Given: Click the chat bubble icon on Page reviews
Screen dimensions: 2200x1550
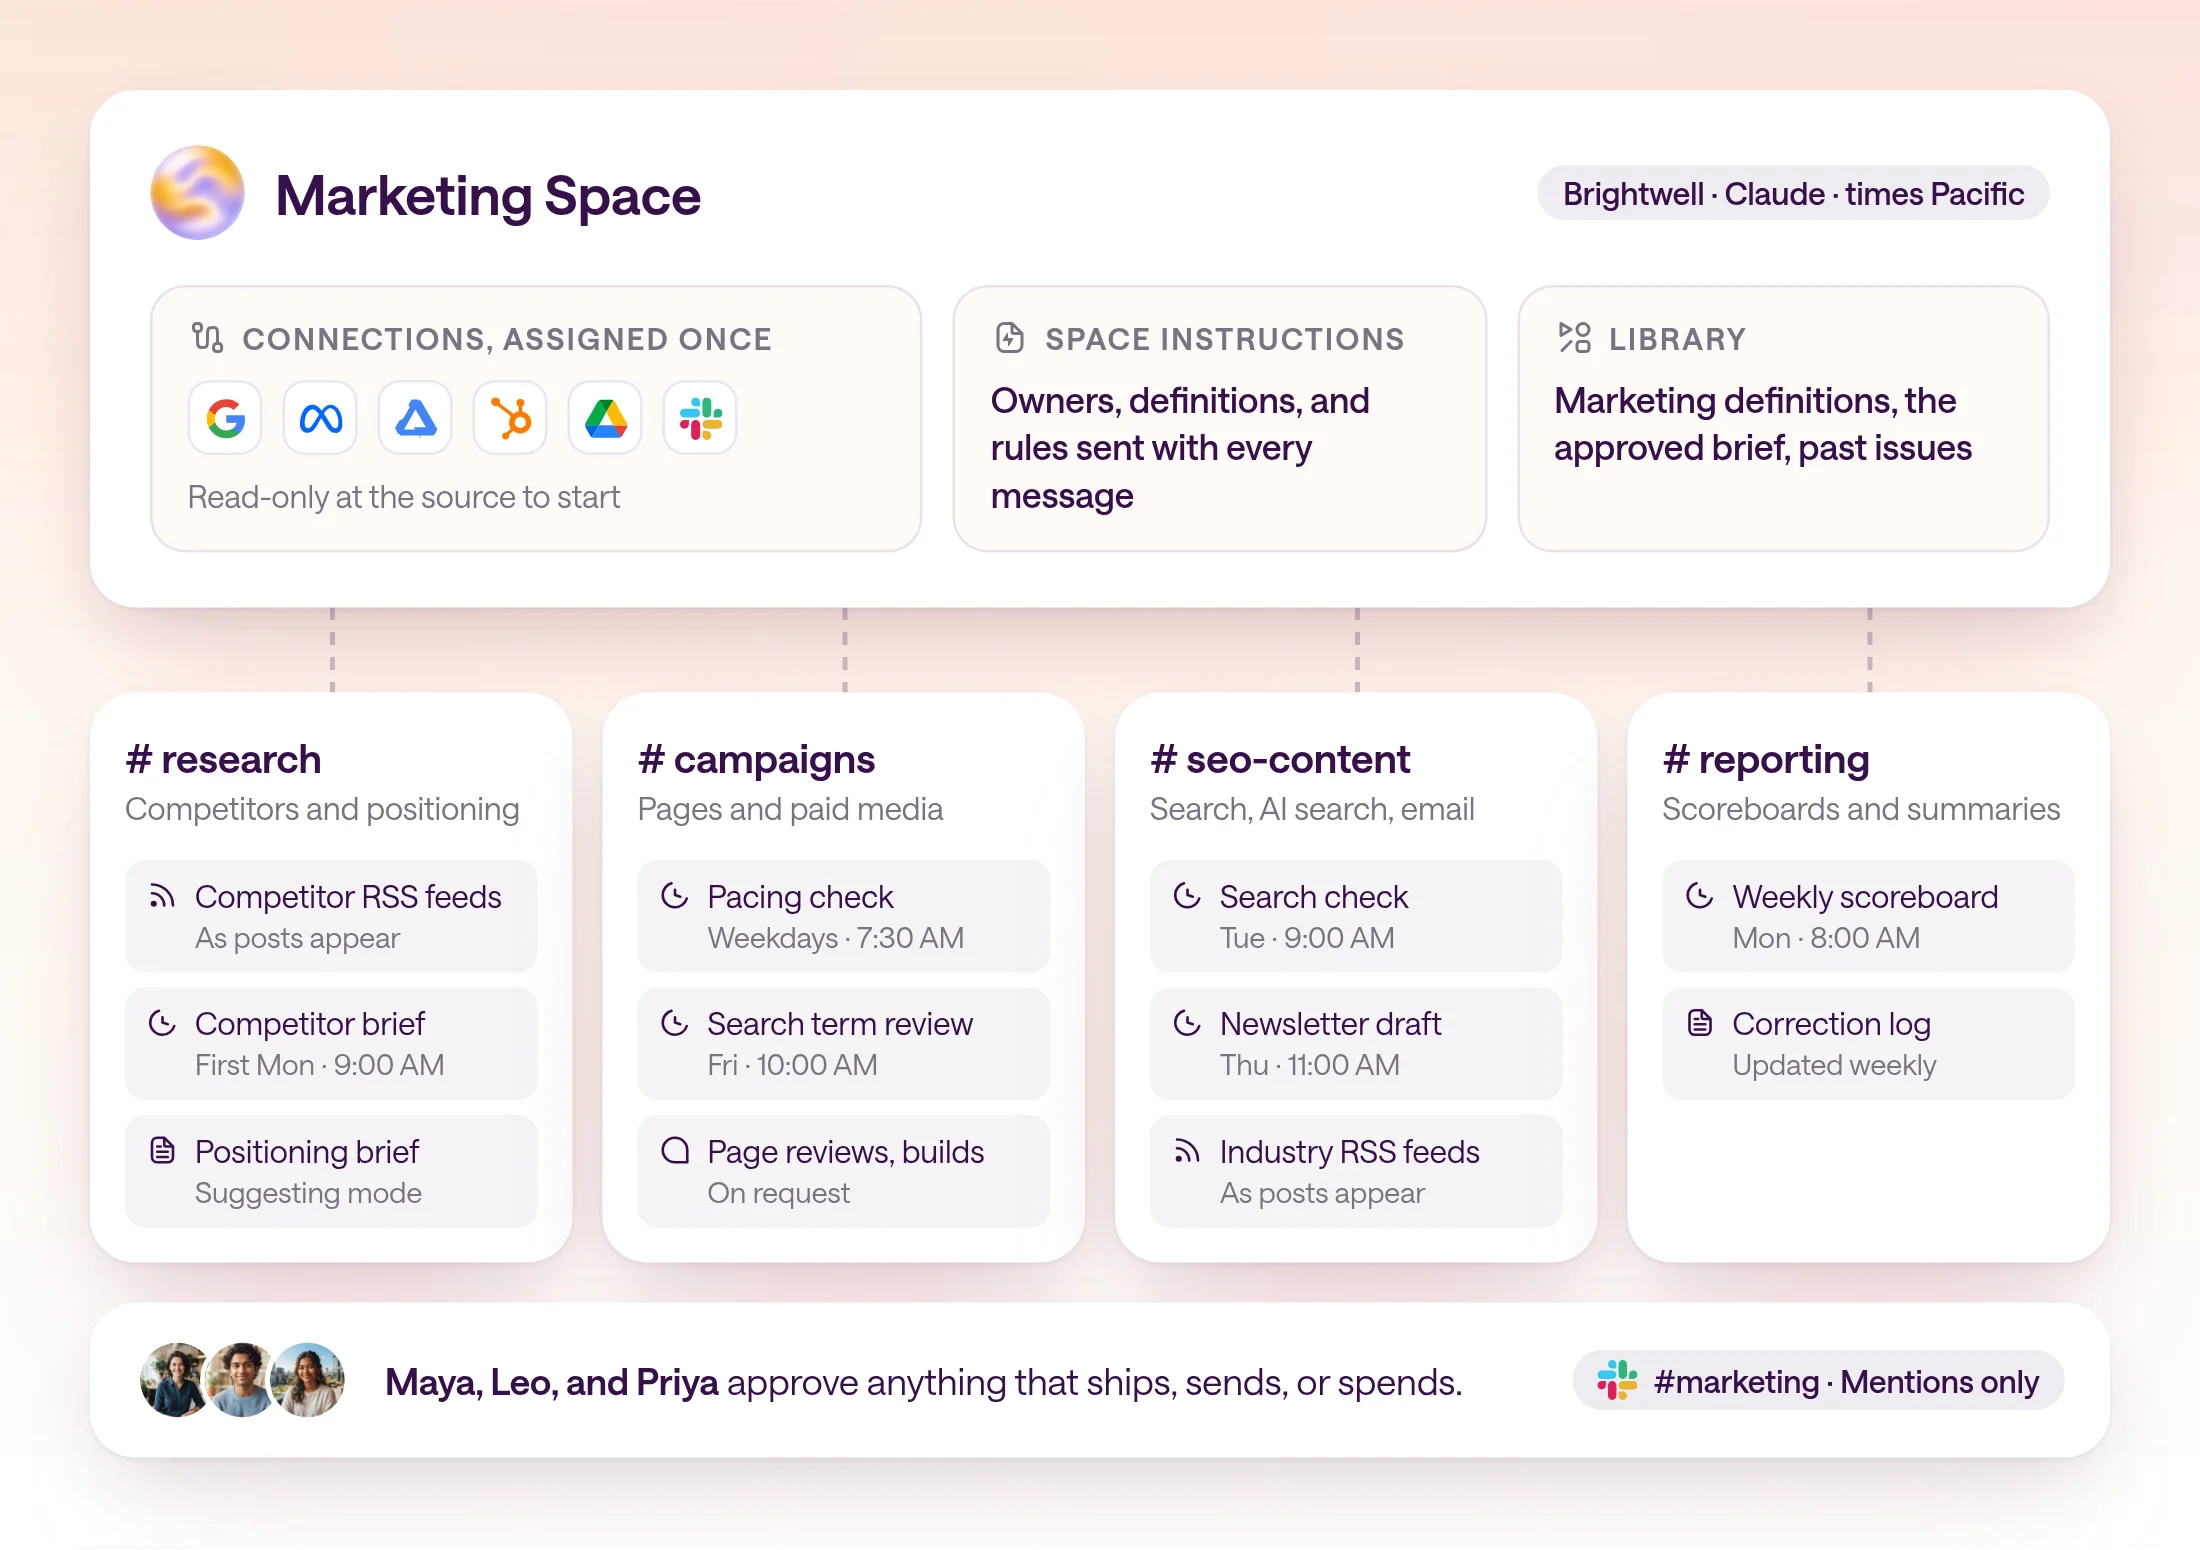Looking at the screenshot, I should coord(675,1150).
